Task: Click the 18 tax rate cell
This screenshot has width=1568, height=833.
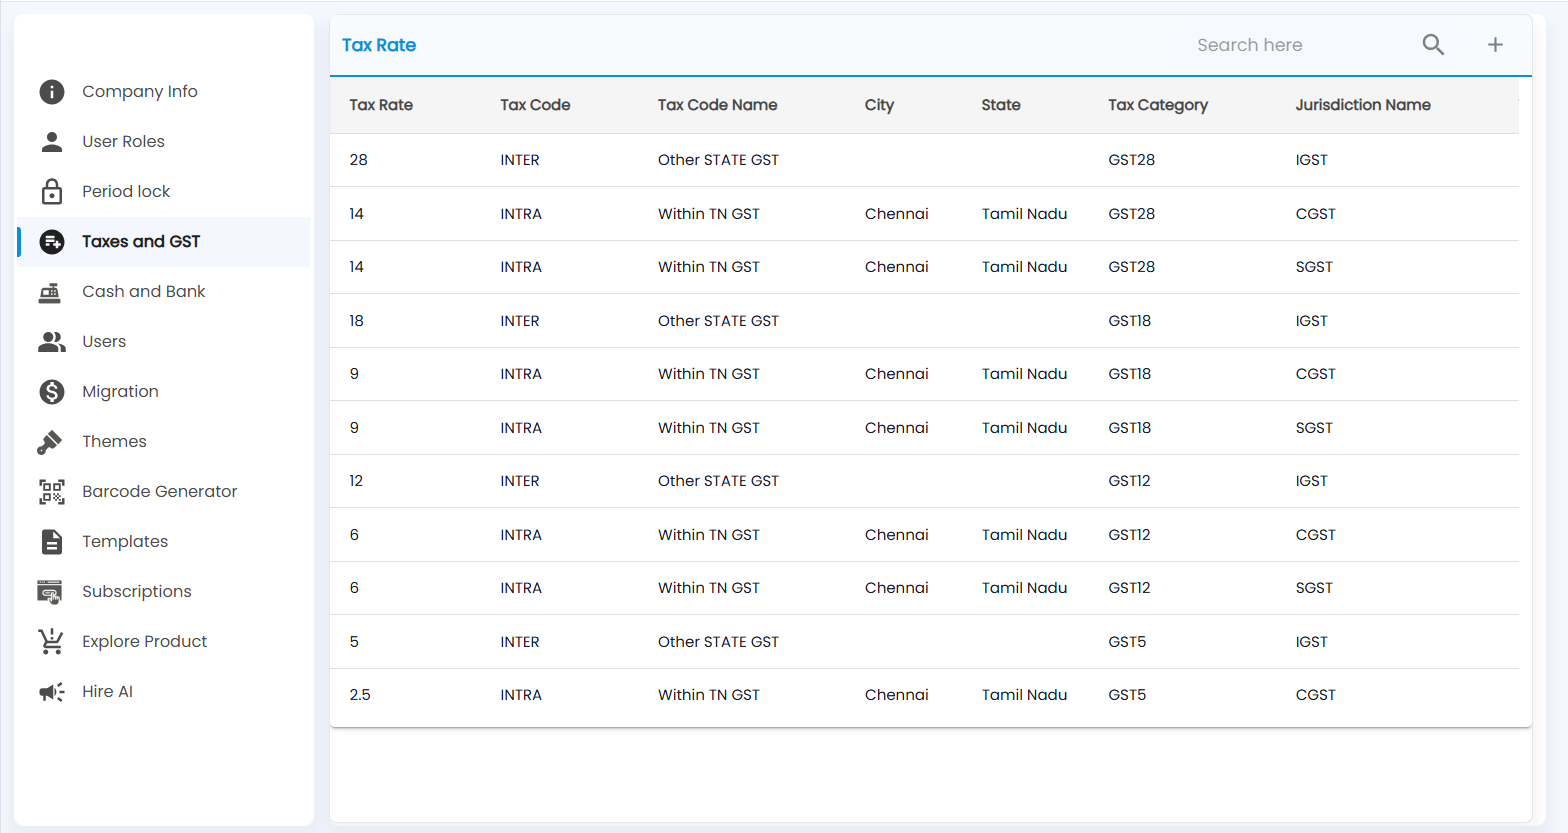Action: tap(356, 321)
